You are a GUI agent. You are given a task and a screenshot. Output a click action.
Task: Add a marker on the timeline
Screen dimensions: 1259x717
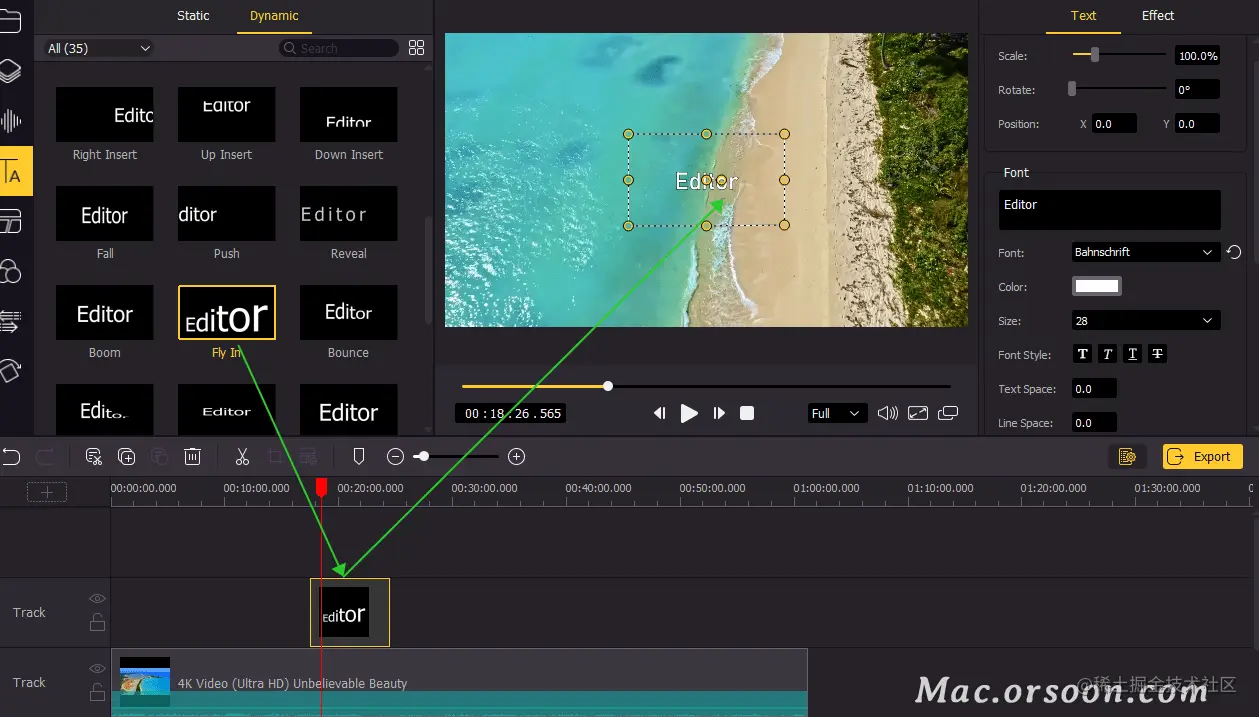click(x=359, y=457)
